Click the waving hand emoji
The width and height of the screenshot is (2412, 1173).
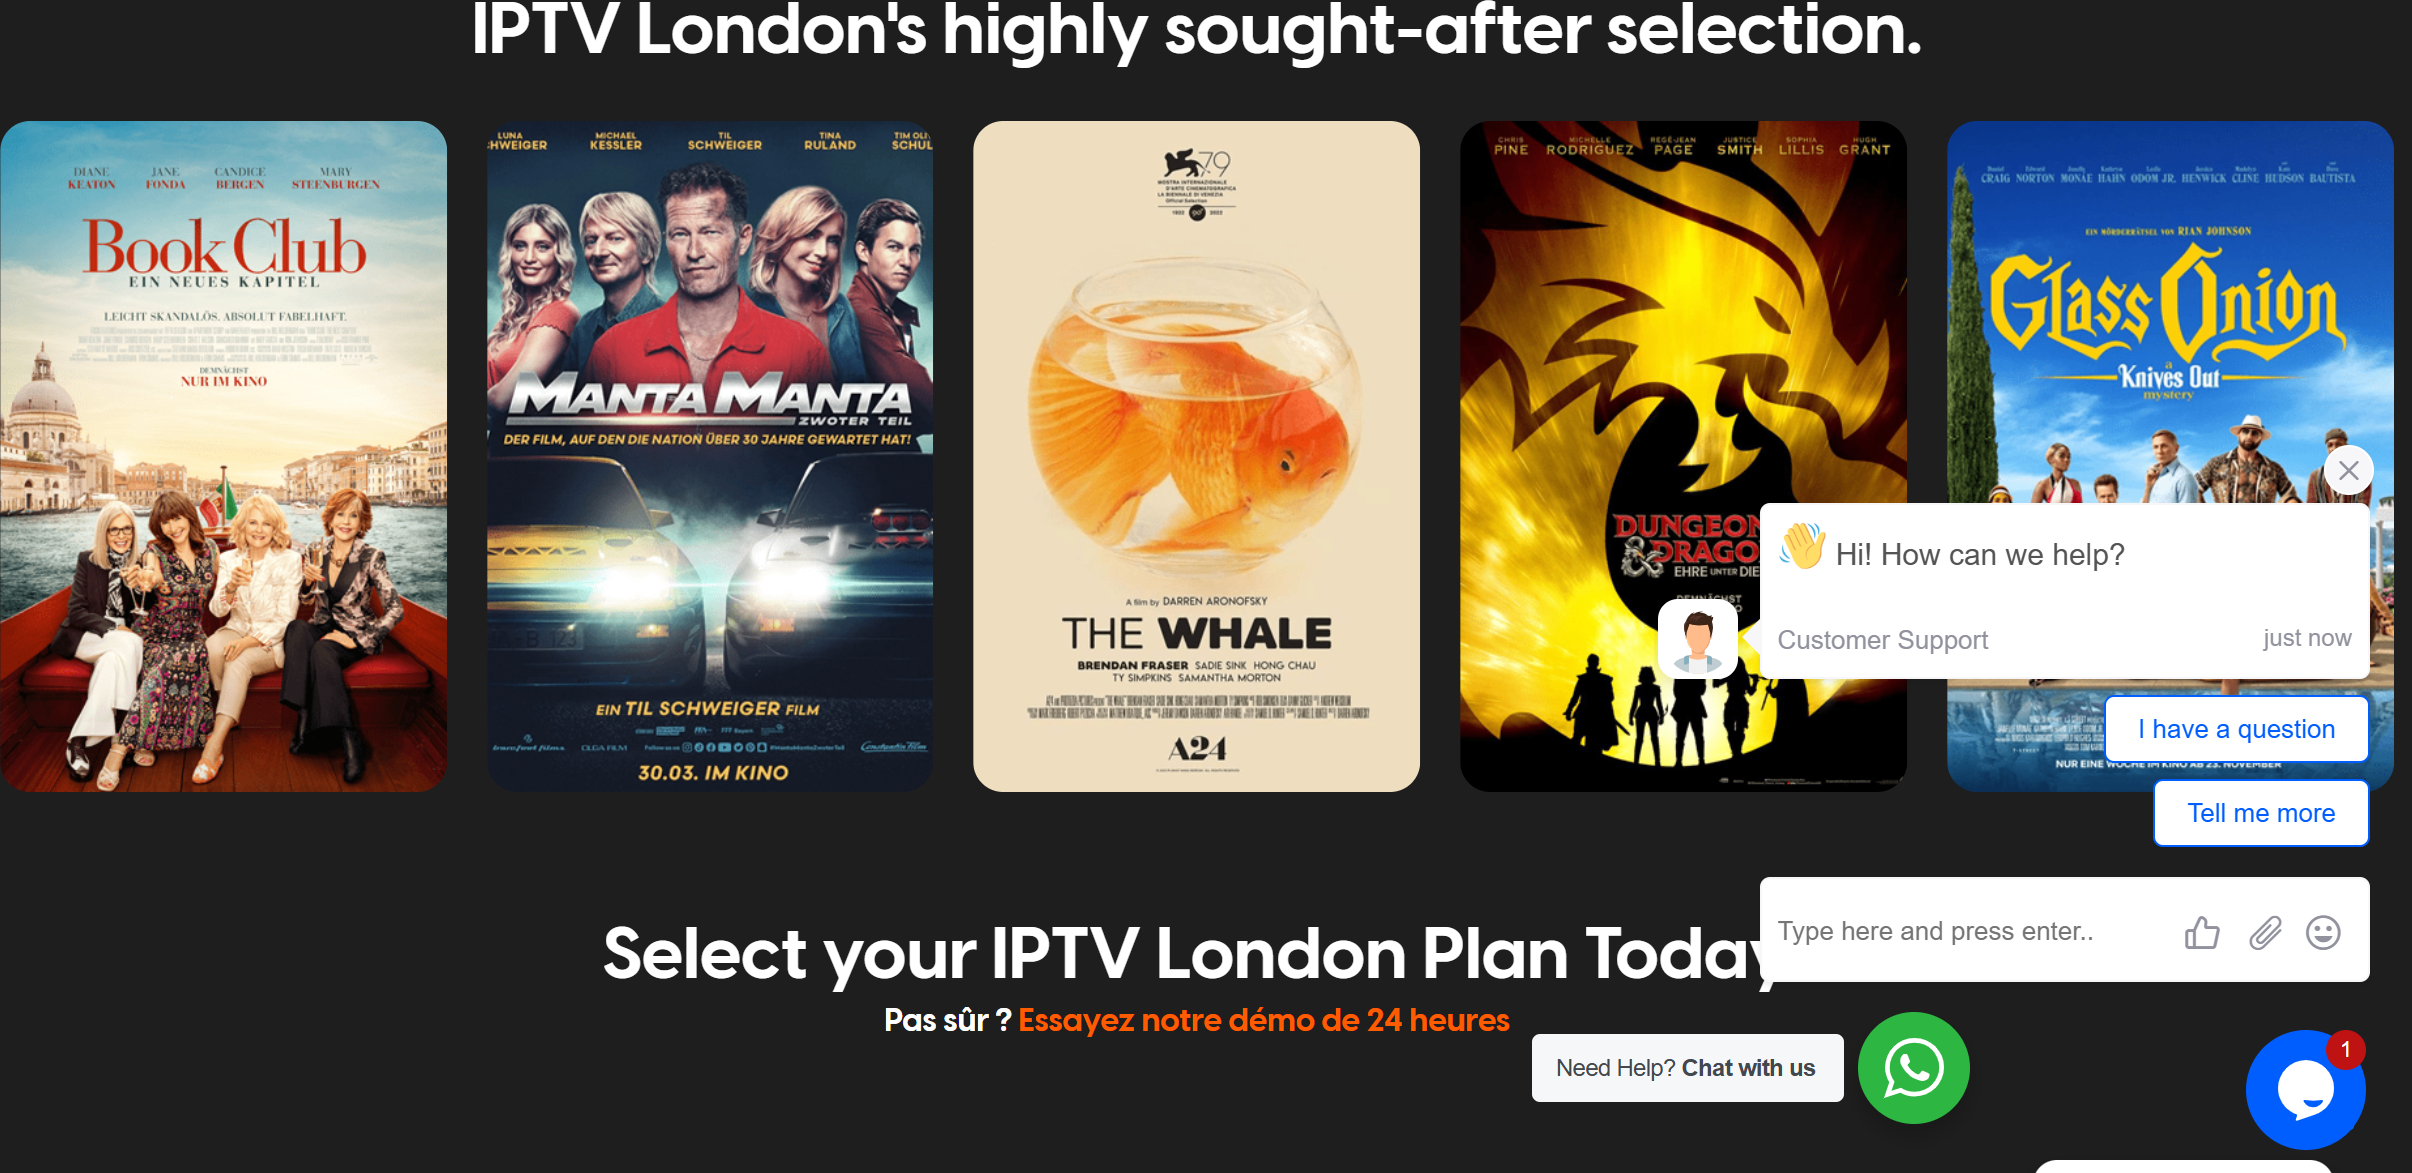pyautogui.click(x=1802, y=547)
